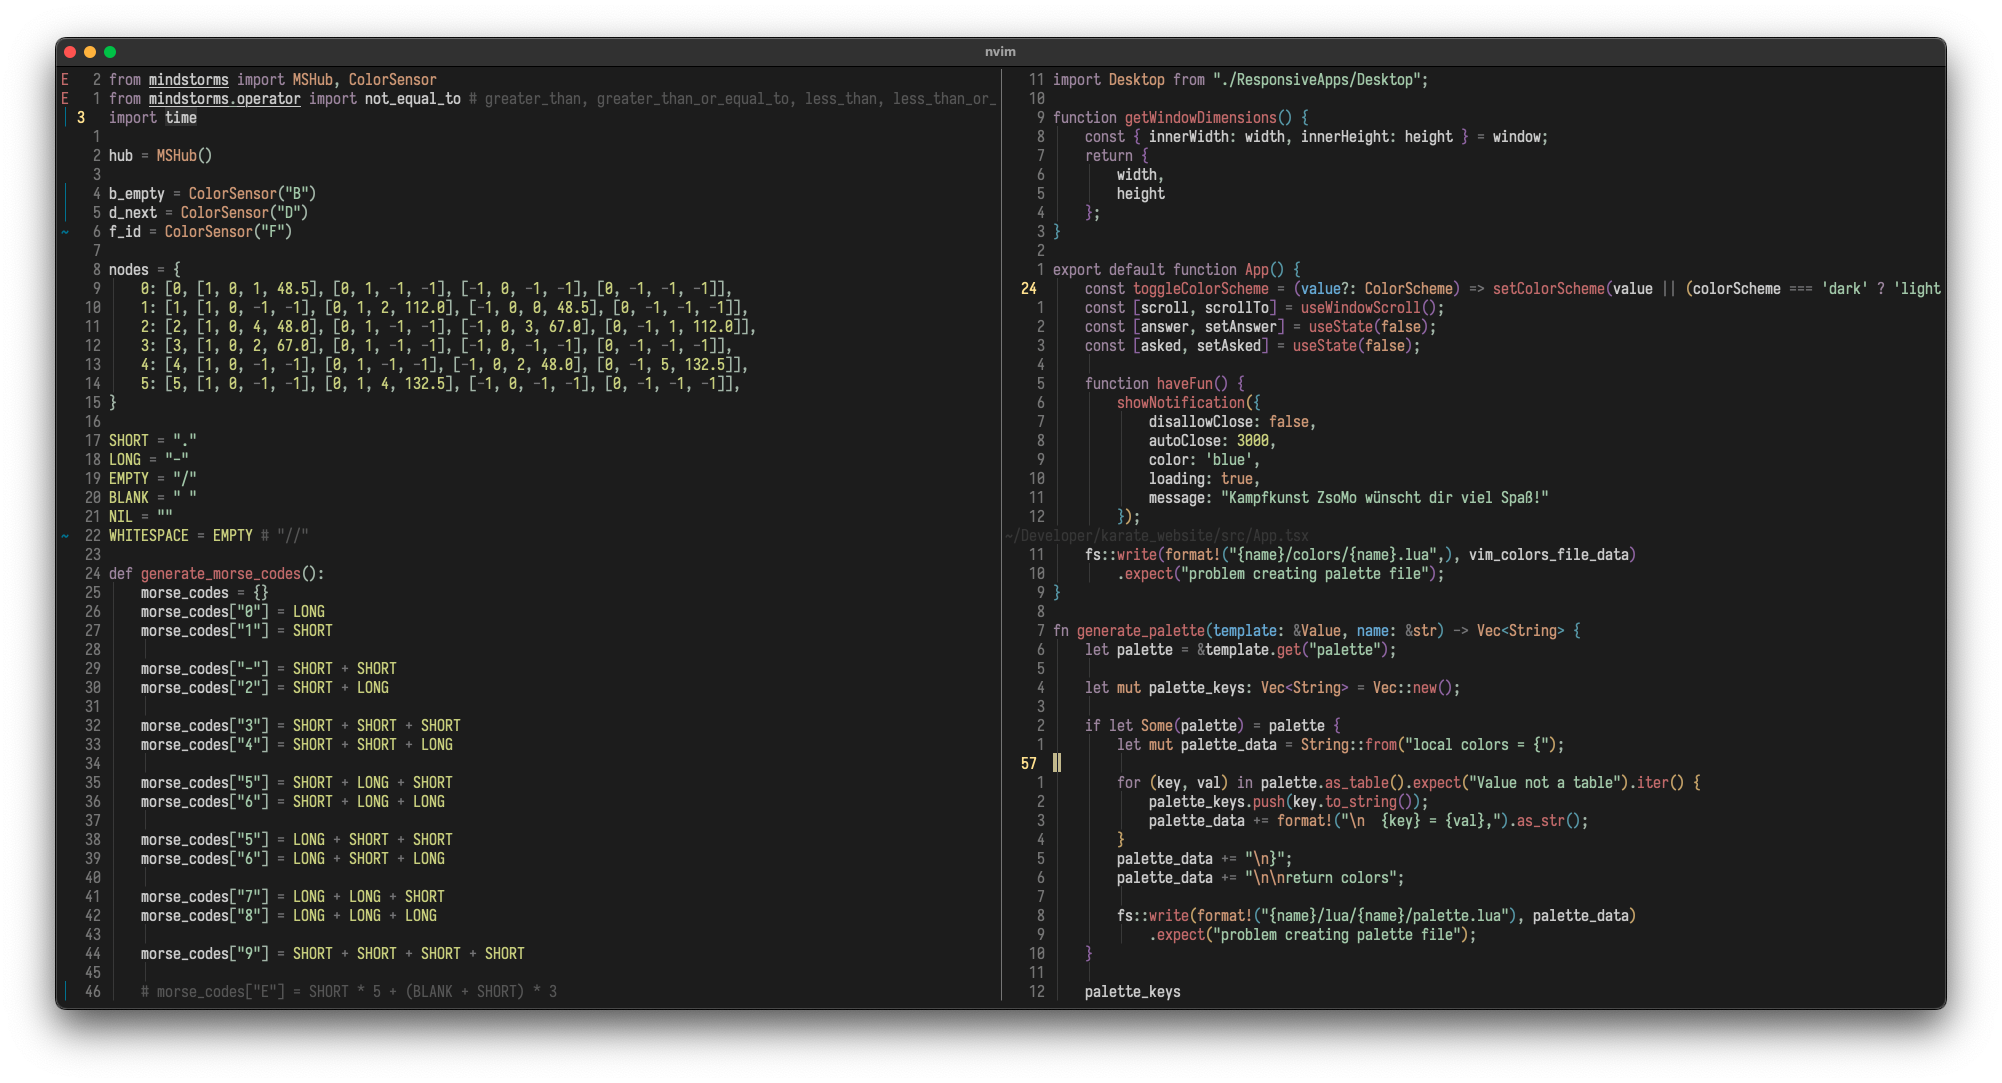
Task: Place cursor on the generate_morse_codes function name
Action: pyautogui.click(x=220, y=574)
